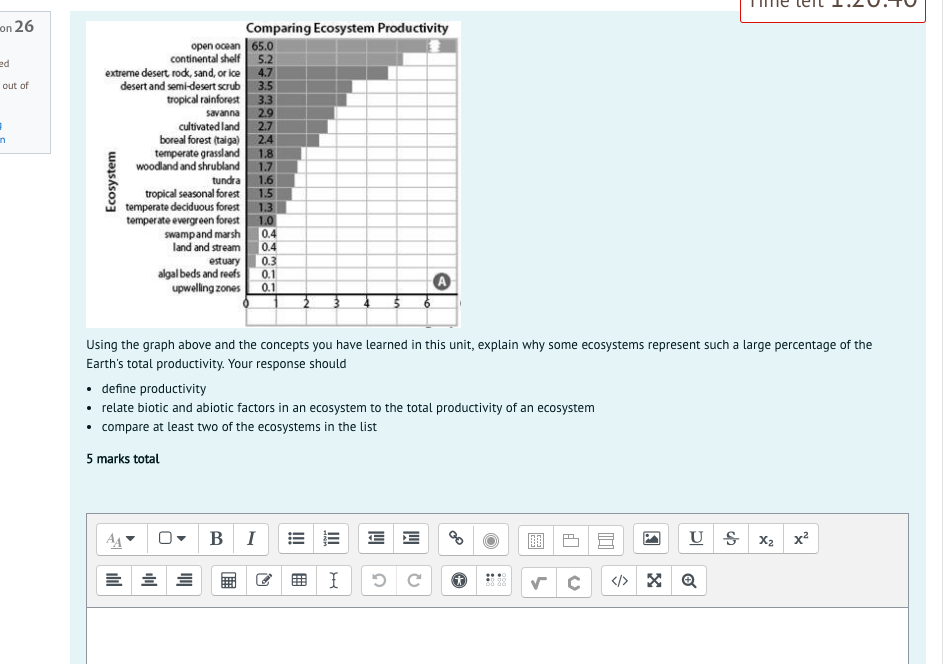Run the accessibility checker

(458, 580)
